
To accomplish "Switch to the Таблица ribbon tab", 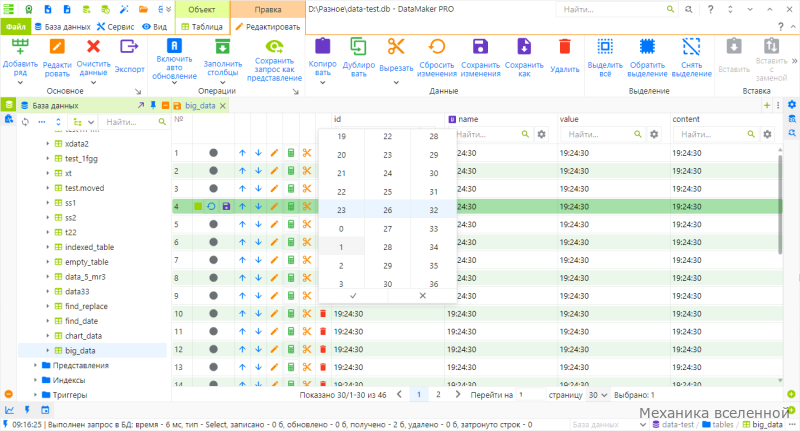I will 202,27.
